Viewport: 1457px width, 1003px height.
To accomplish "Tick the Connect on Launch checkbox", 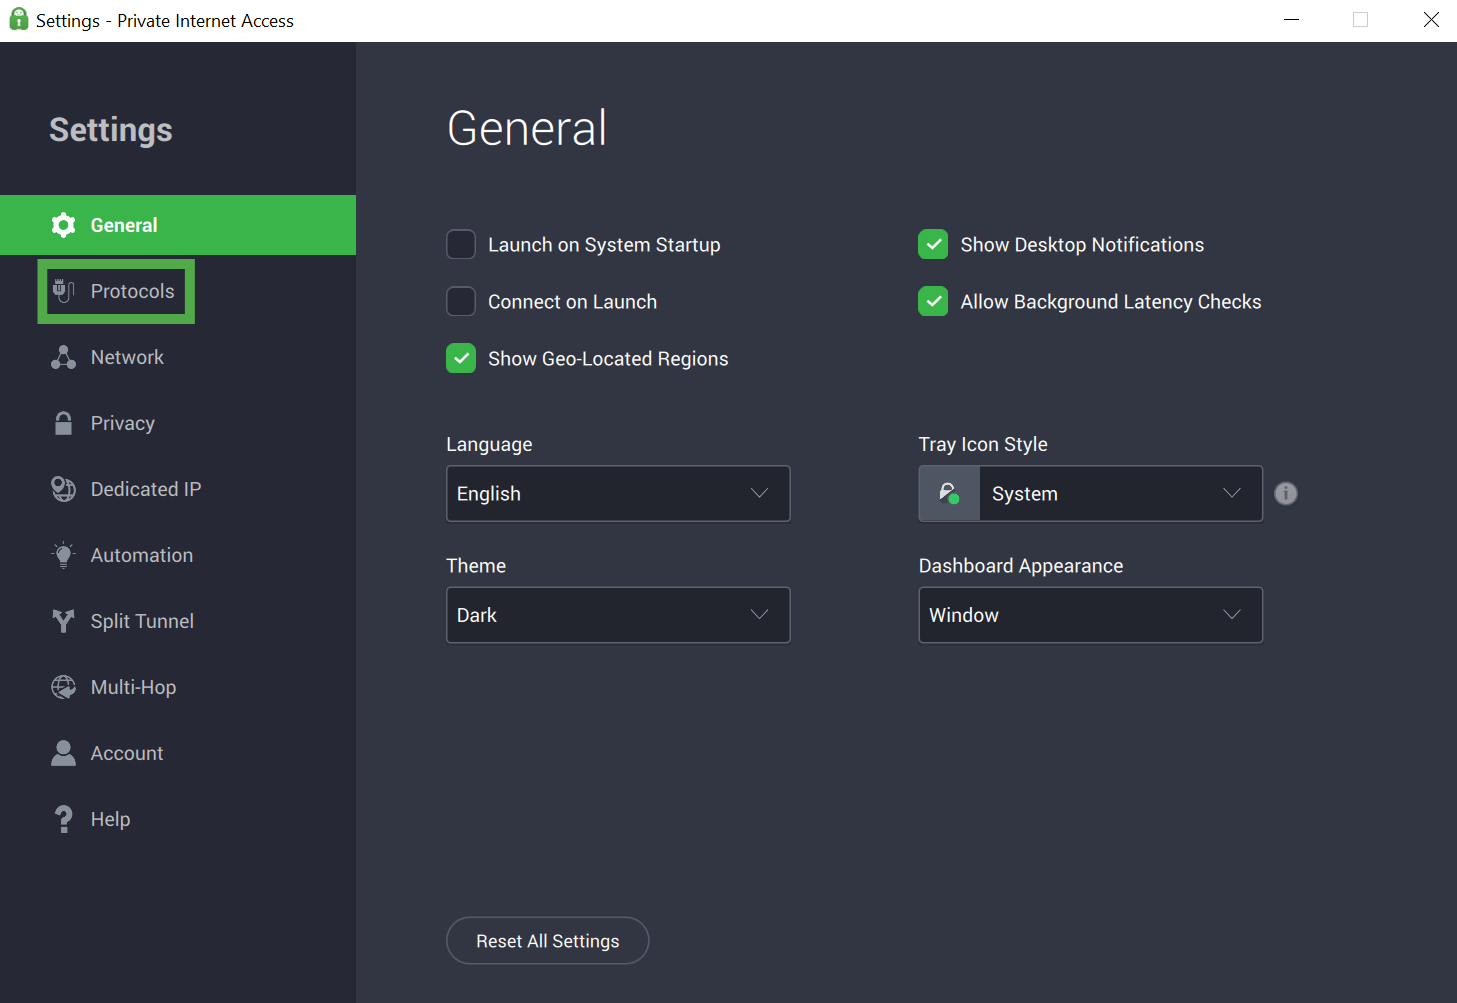I will tap(461, 301).
